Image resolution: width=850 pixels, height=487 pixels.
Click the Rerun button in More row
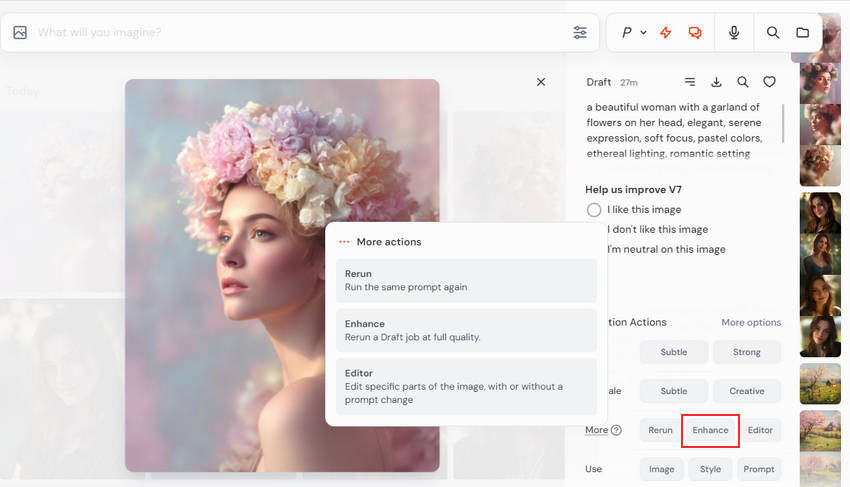(x=660, y=430)
